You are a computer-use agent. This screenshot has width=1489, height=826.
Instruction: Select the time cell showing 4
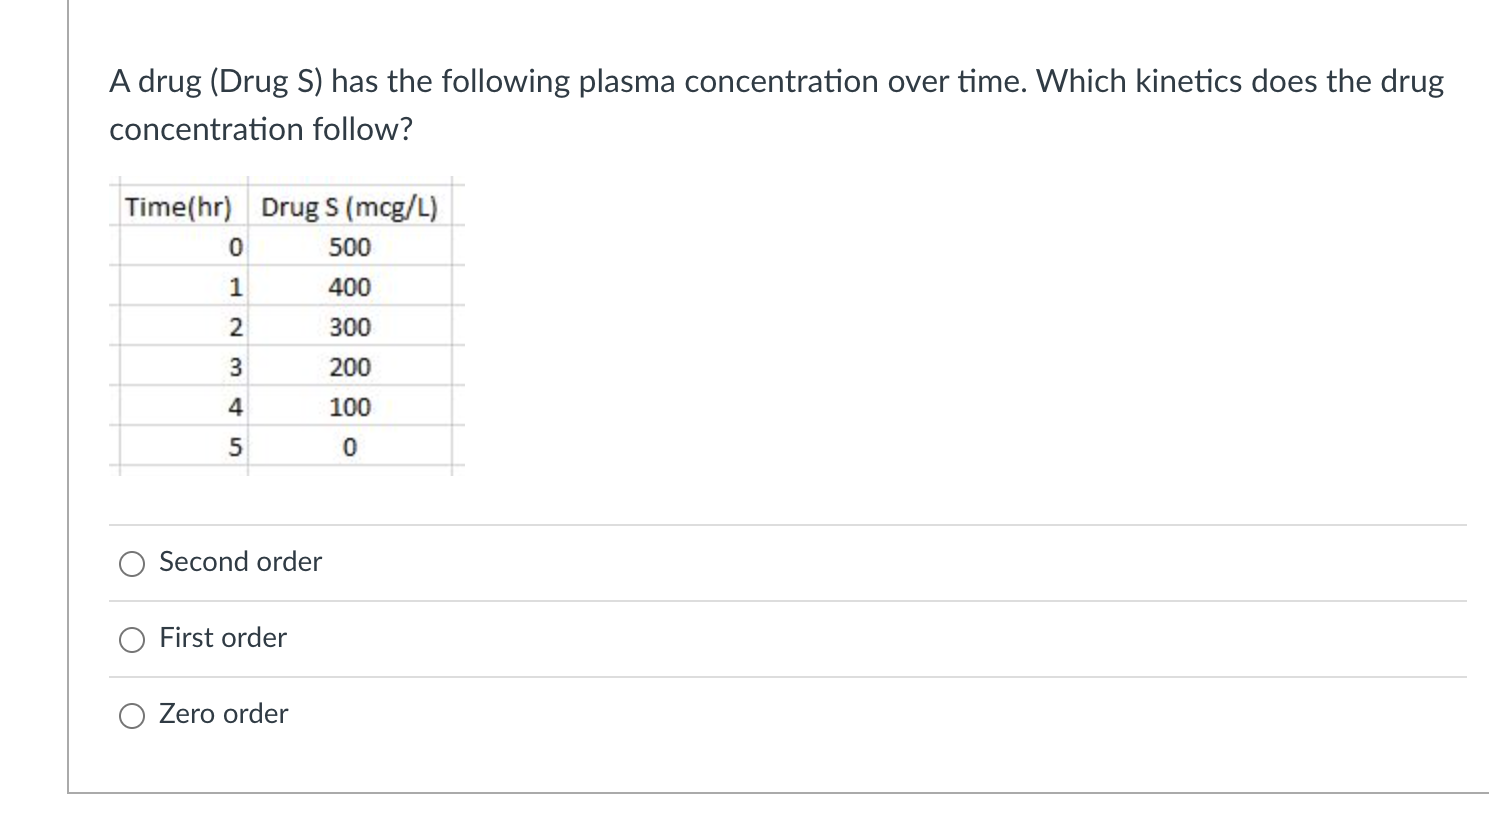coord(235,407)
